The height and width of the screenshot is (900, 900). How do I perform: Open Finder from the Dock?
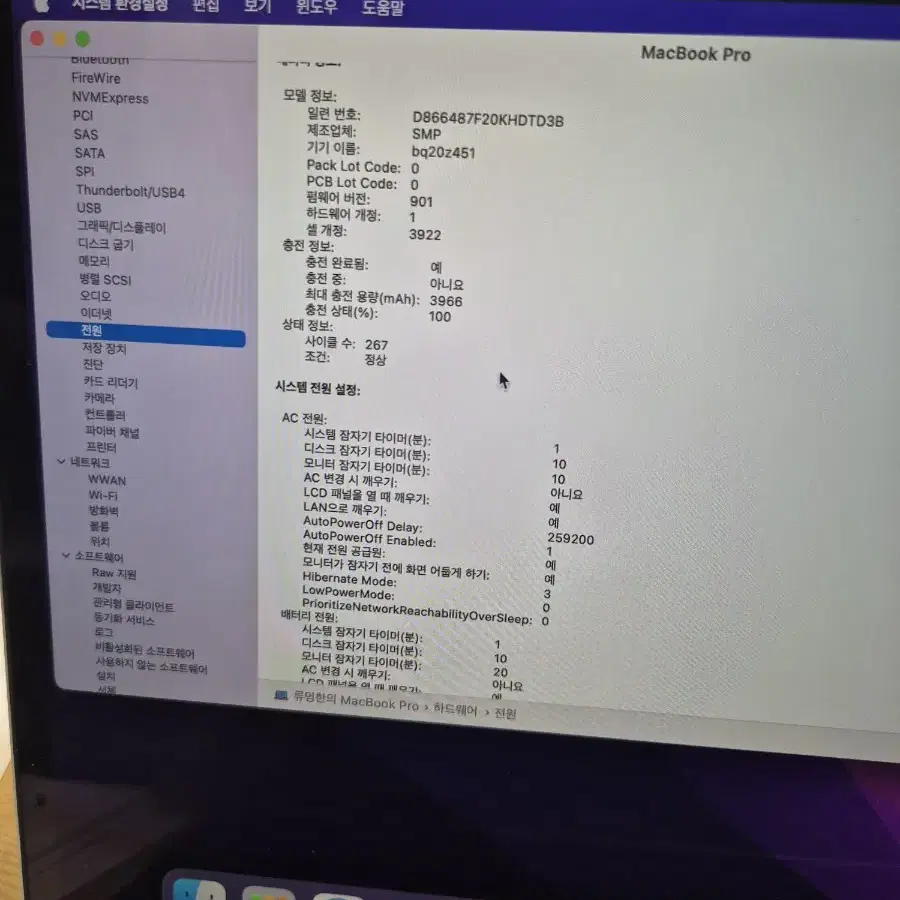pos(199,890)
